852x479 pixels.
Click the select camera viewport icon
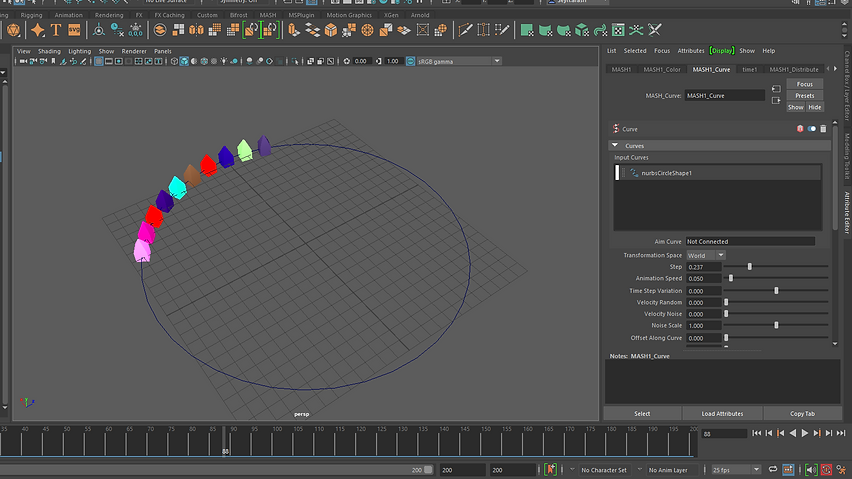pos(23,61)
